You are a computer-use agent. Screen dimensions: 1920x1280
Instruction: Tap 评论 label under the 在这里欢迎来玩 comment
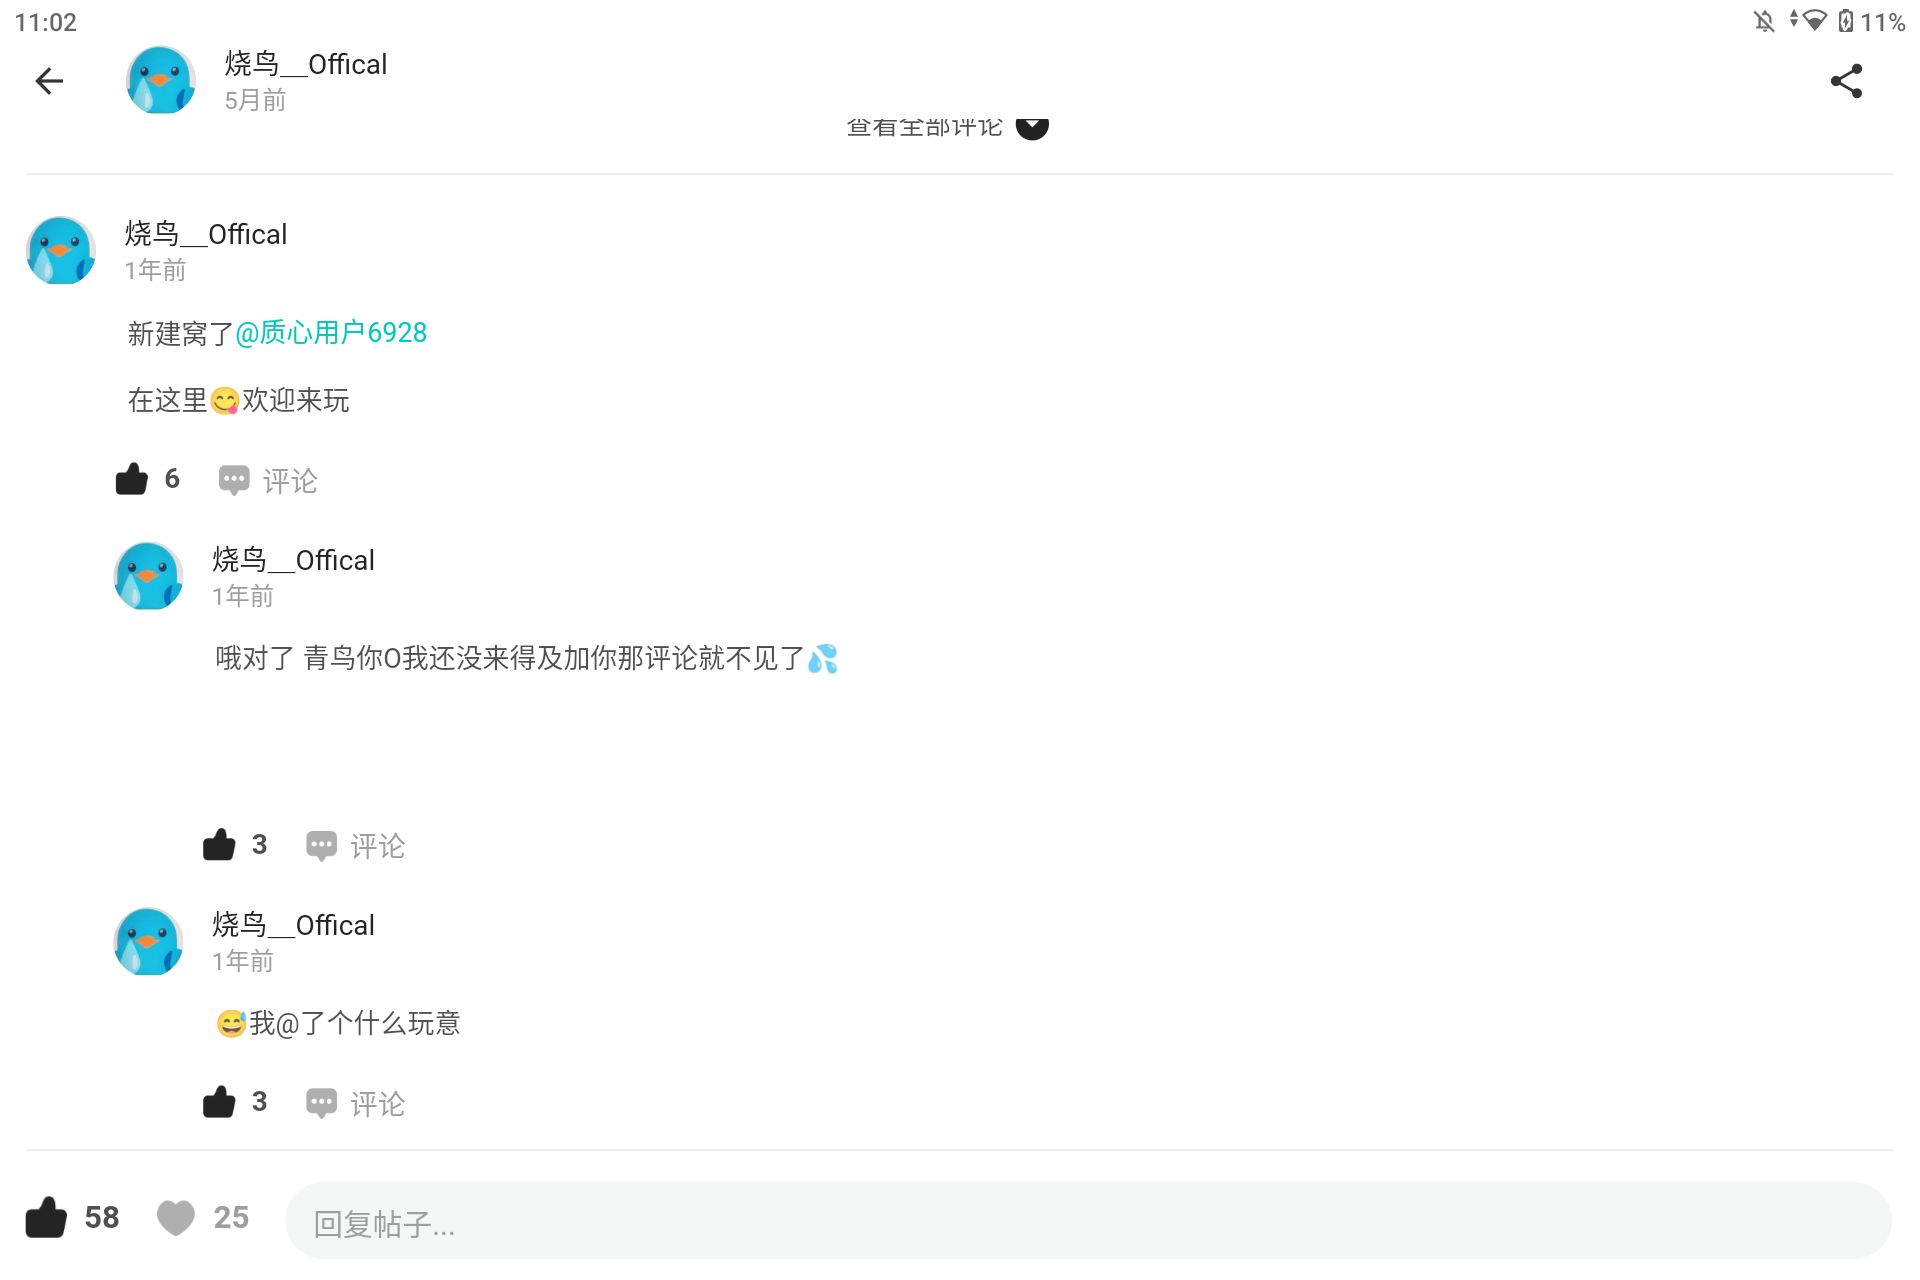pos(290,481)
